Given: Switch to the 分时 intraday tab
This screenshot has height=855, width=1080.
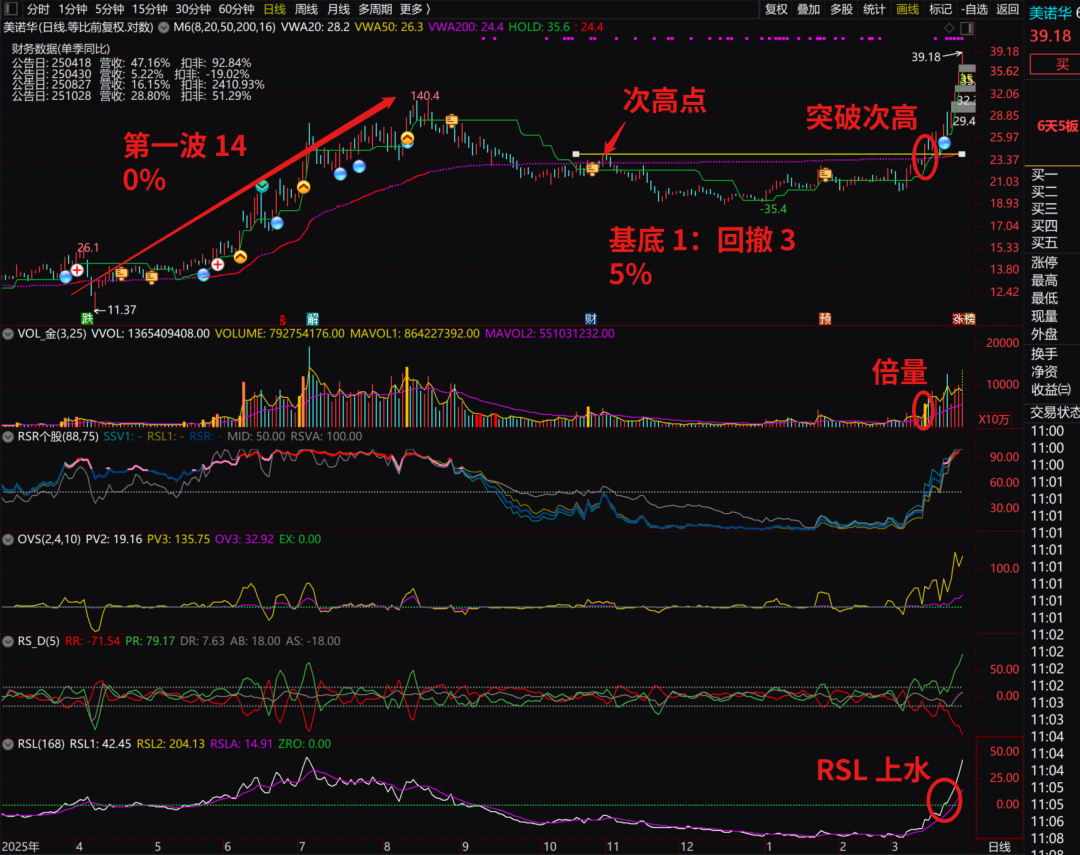Looking at the screenshot, I should (38, 9).
